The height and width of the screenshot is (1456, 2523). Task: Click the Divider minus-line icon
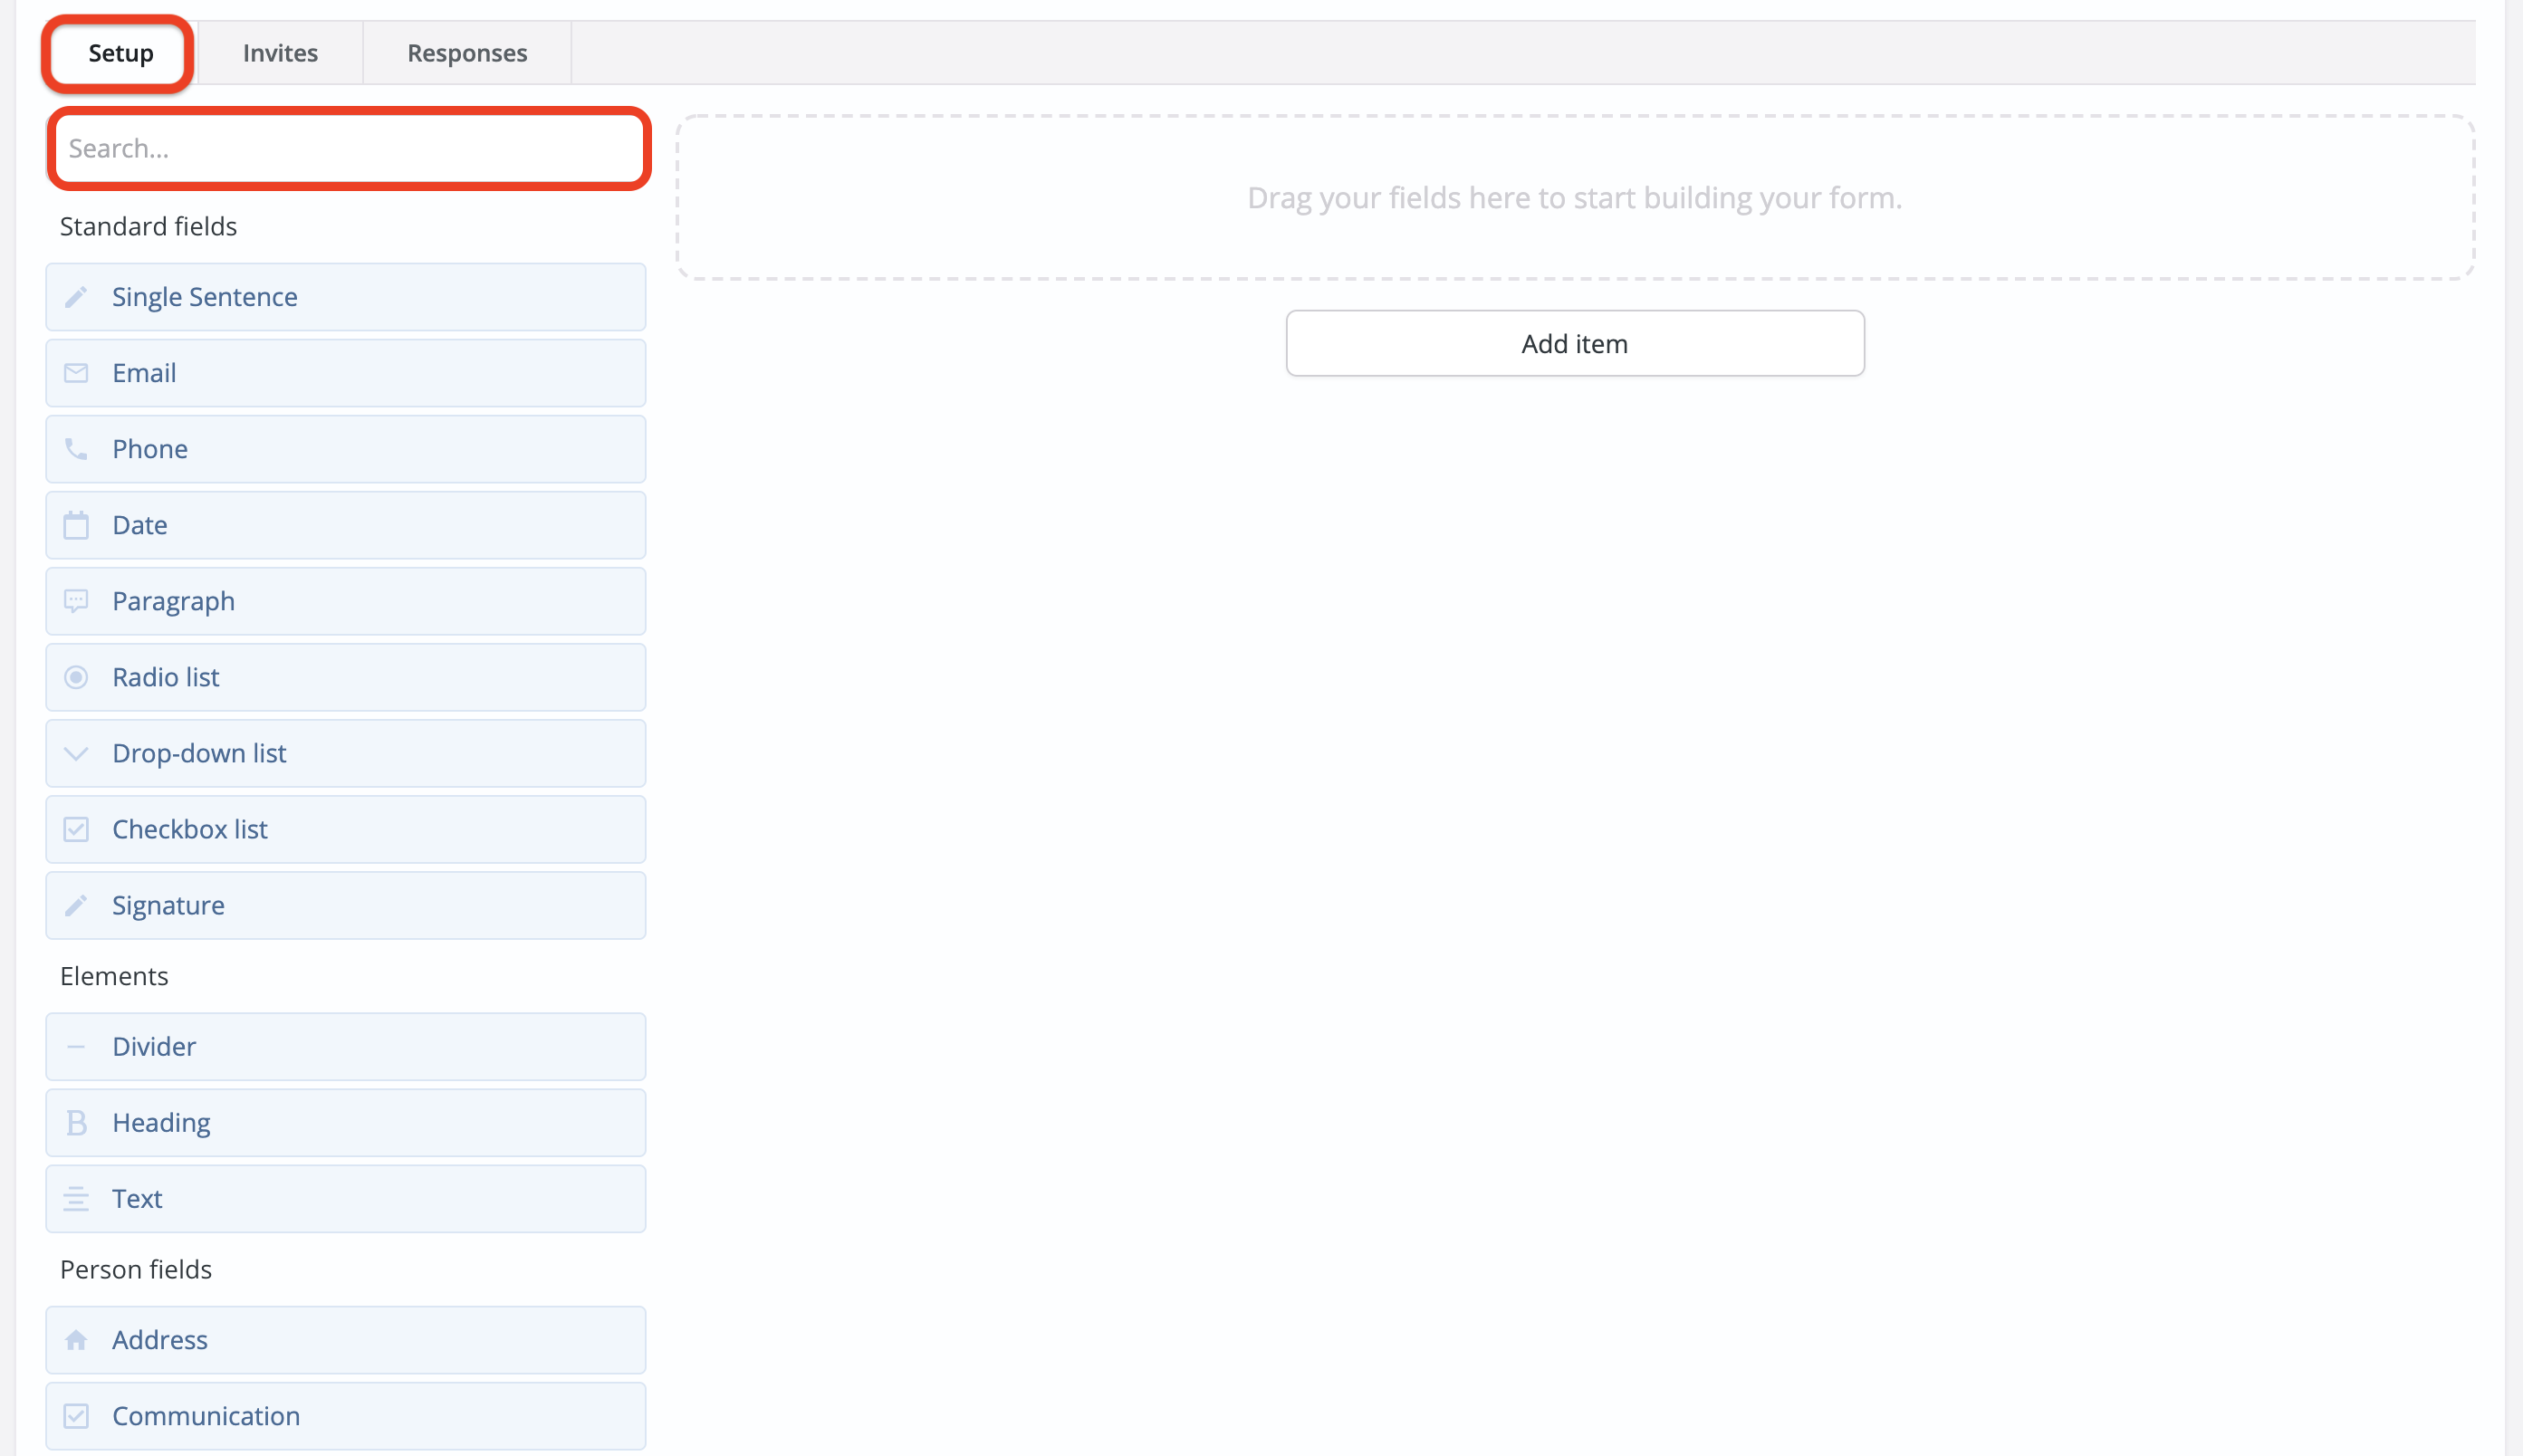click(x=77, y=1046)
